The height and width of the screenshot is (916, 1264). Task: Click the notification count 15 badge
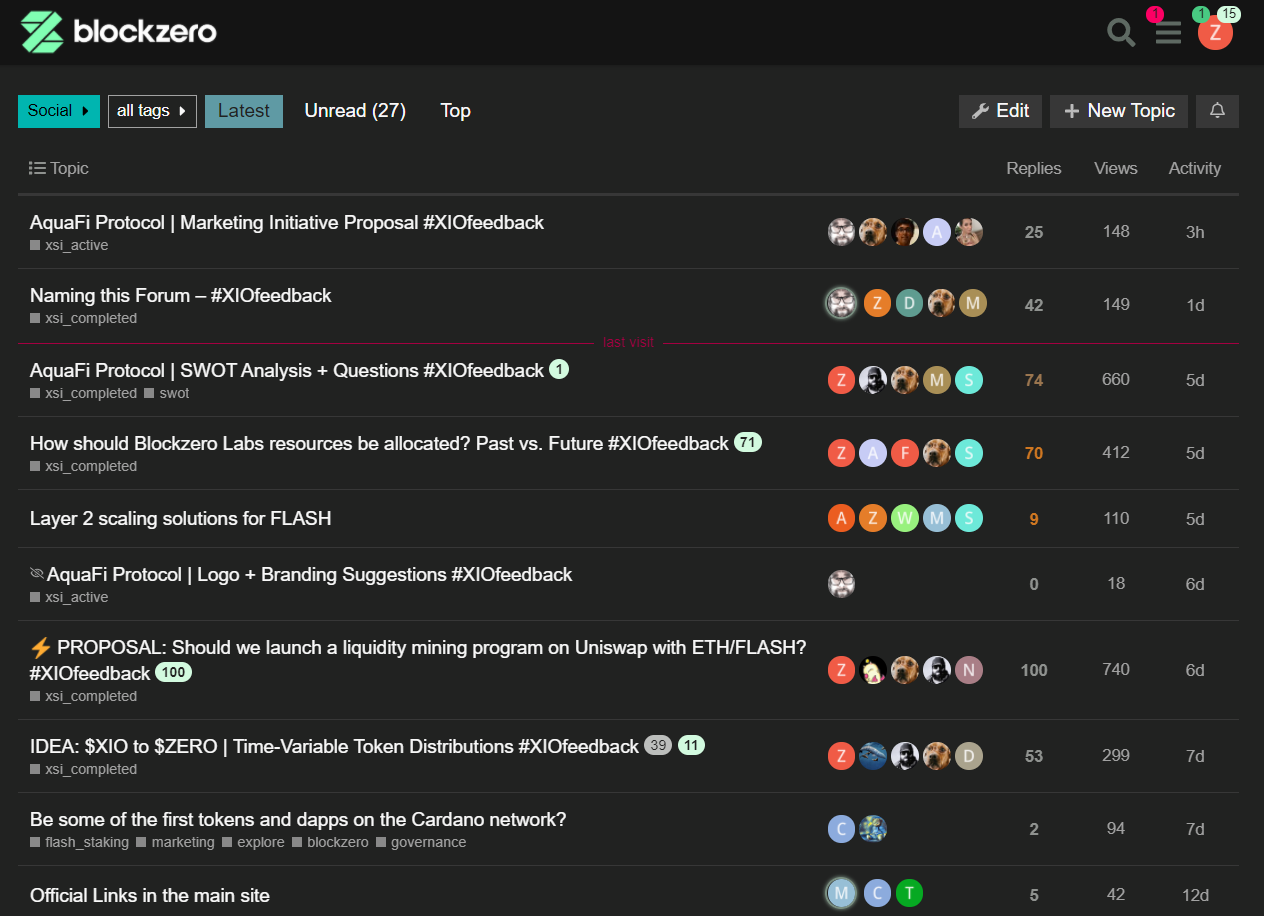click(x=1229, y=14)
